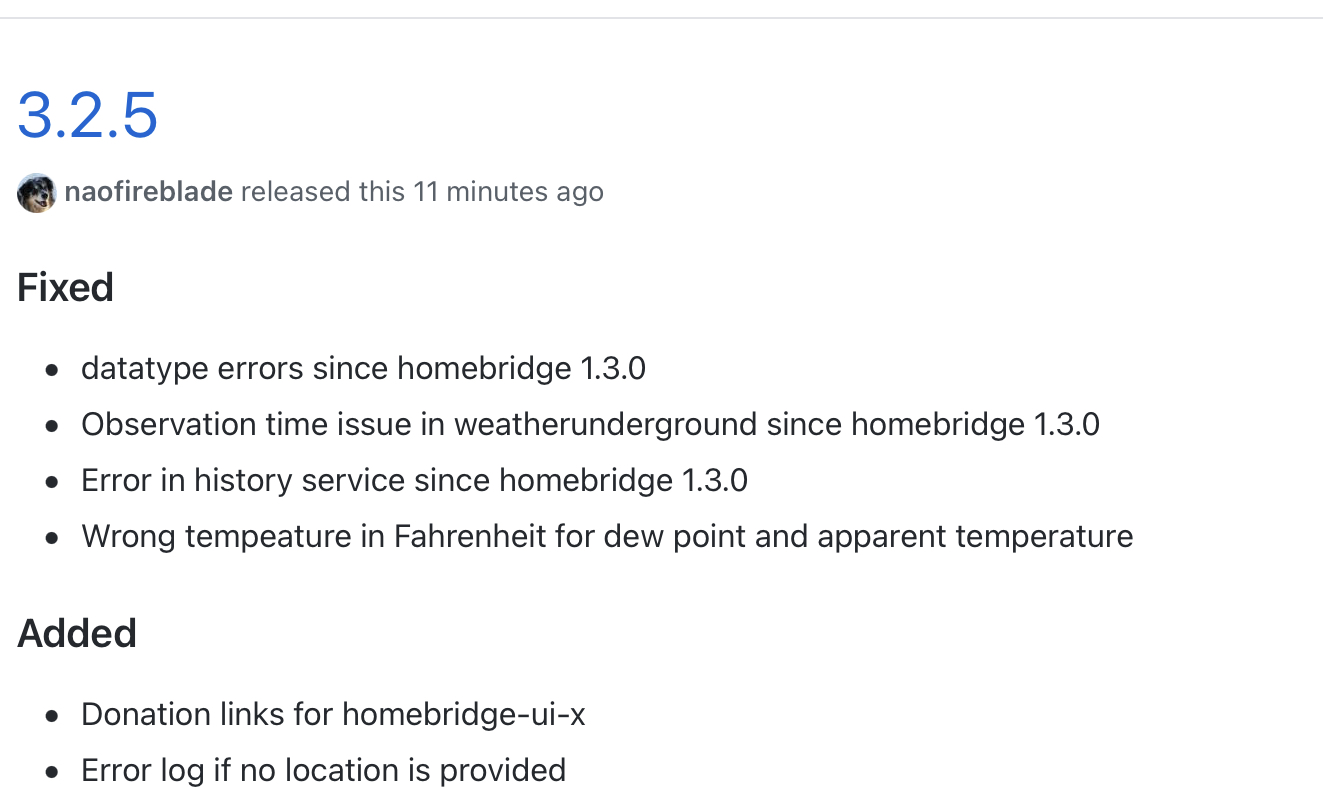Click the "apparent temperature" words

point(975,537)
